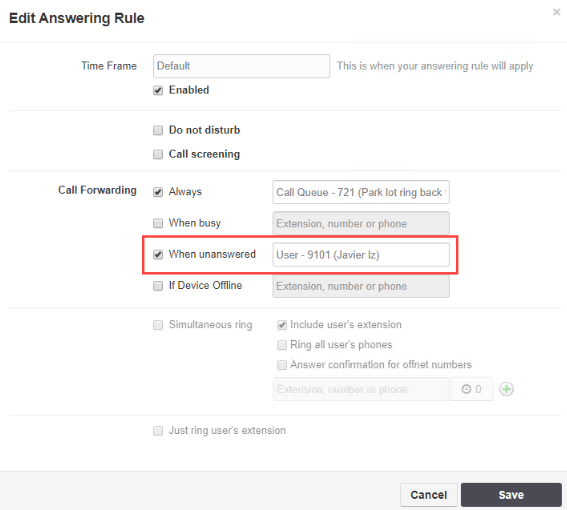The width and height of the screenshot is (567, 510).
Task: Cancel editing the answering rule
Action: [429, 495]
